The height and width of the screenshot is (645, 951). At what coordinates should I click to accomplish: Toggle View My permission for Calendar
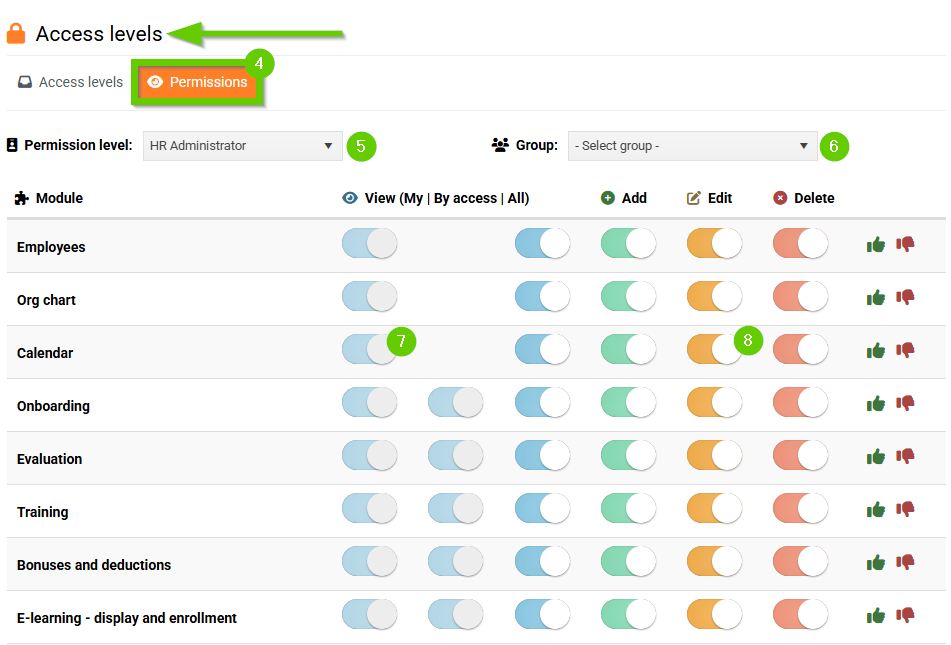(369, 350)
